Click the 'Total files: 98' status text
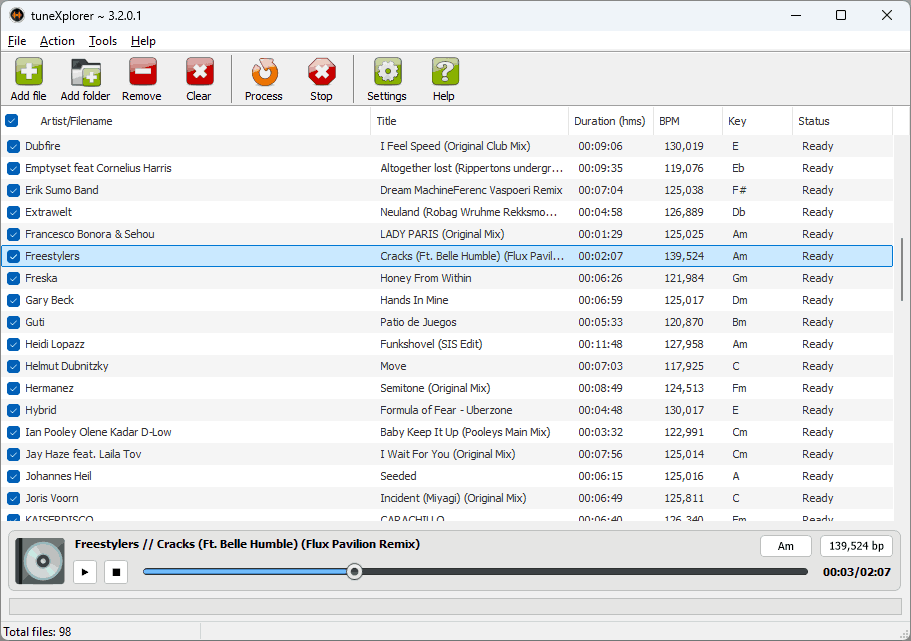Screen dimensions: 911x641 pyautogui.click(x=37, y=632)
